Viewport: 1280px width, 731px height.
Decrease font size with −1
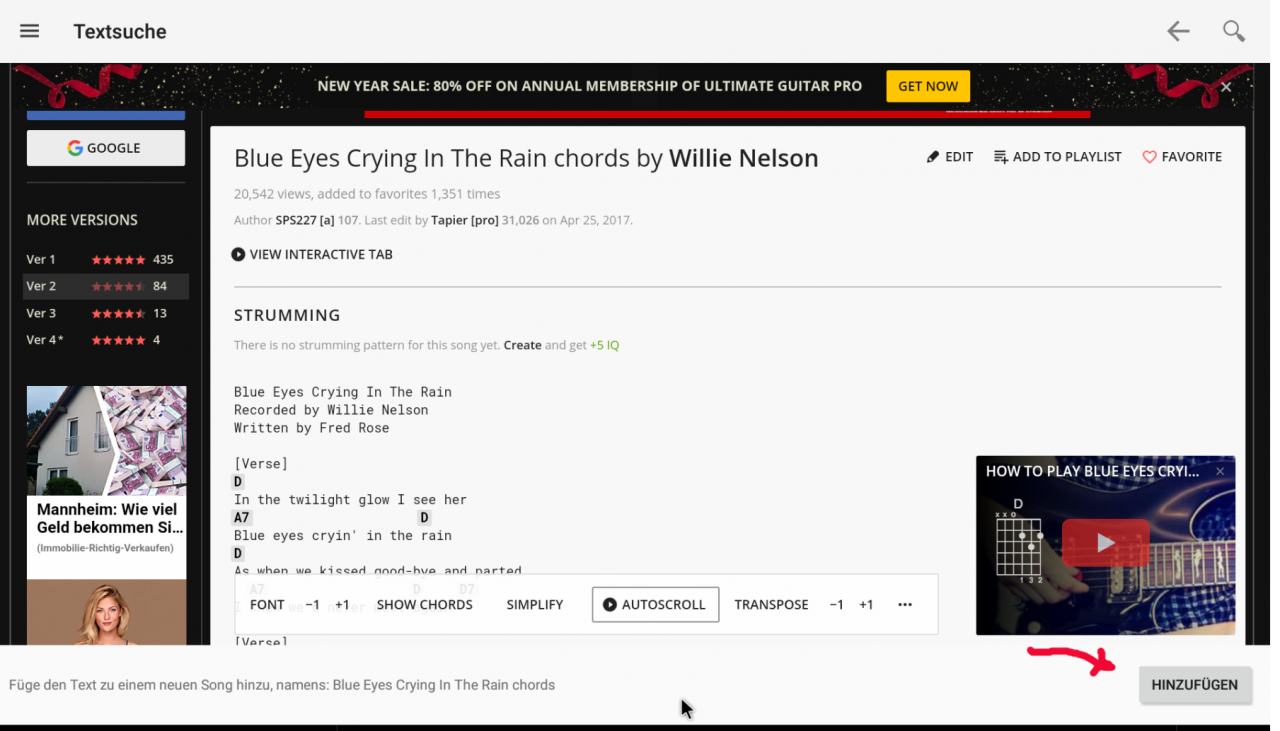point(312,605)
